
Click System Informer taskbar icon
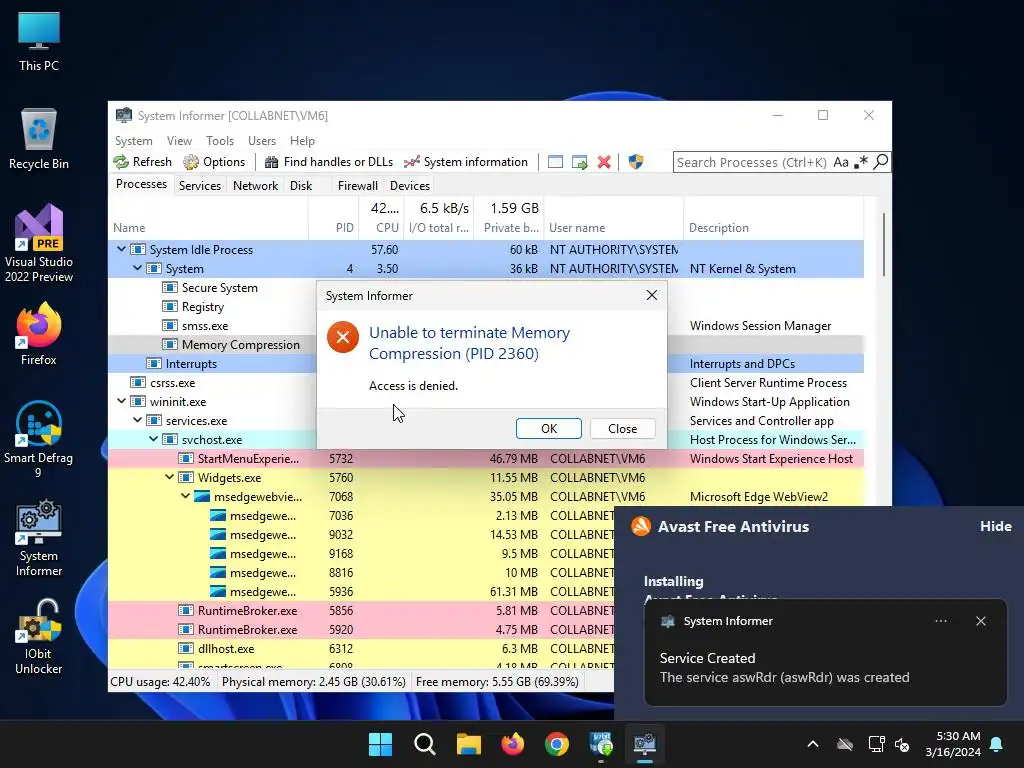645,744
